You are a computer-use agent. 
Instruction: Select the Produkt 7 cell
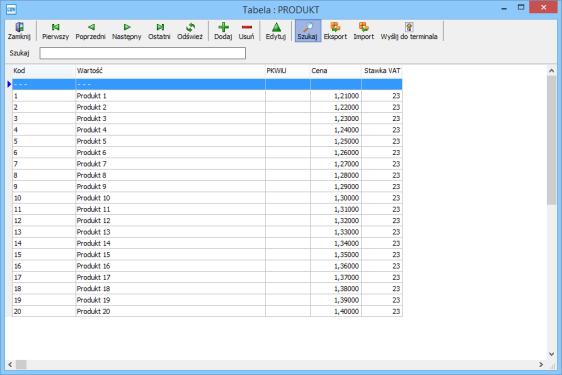(170, 164)
